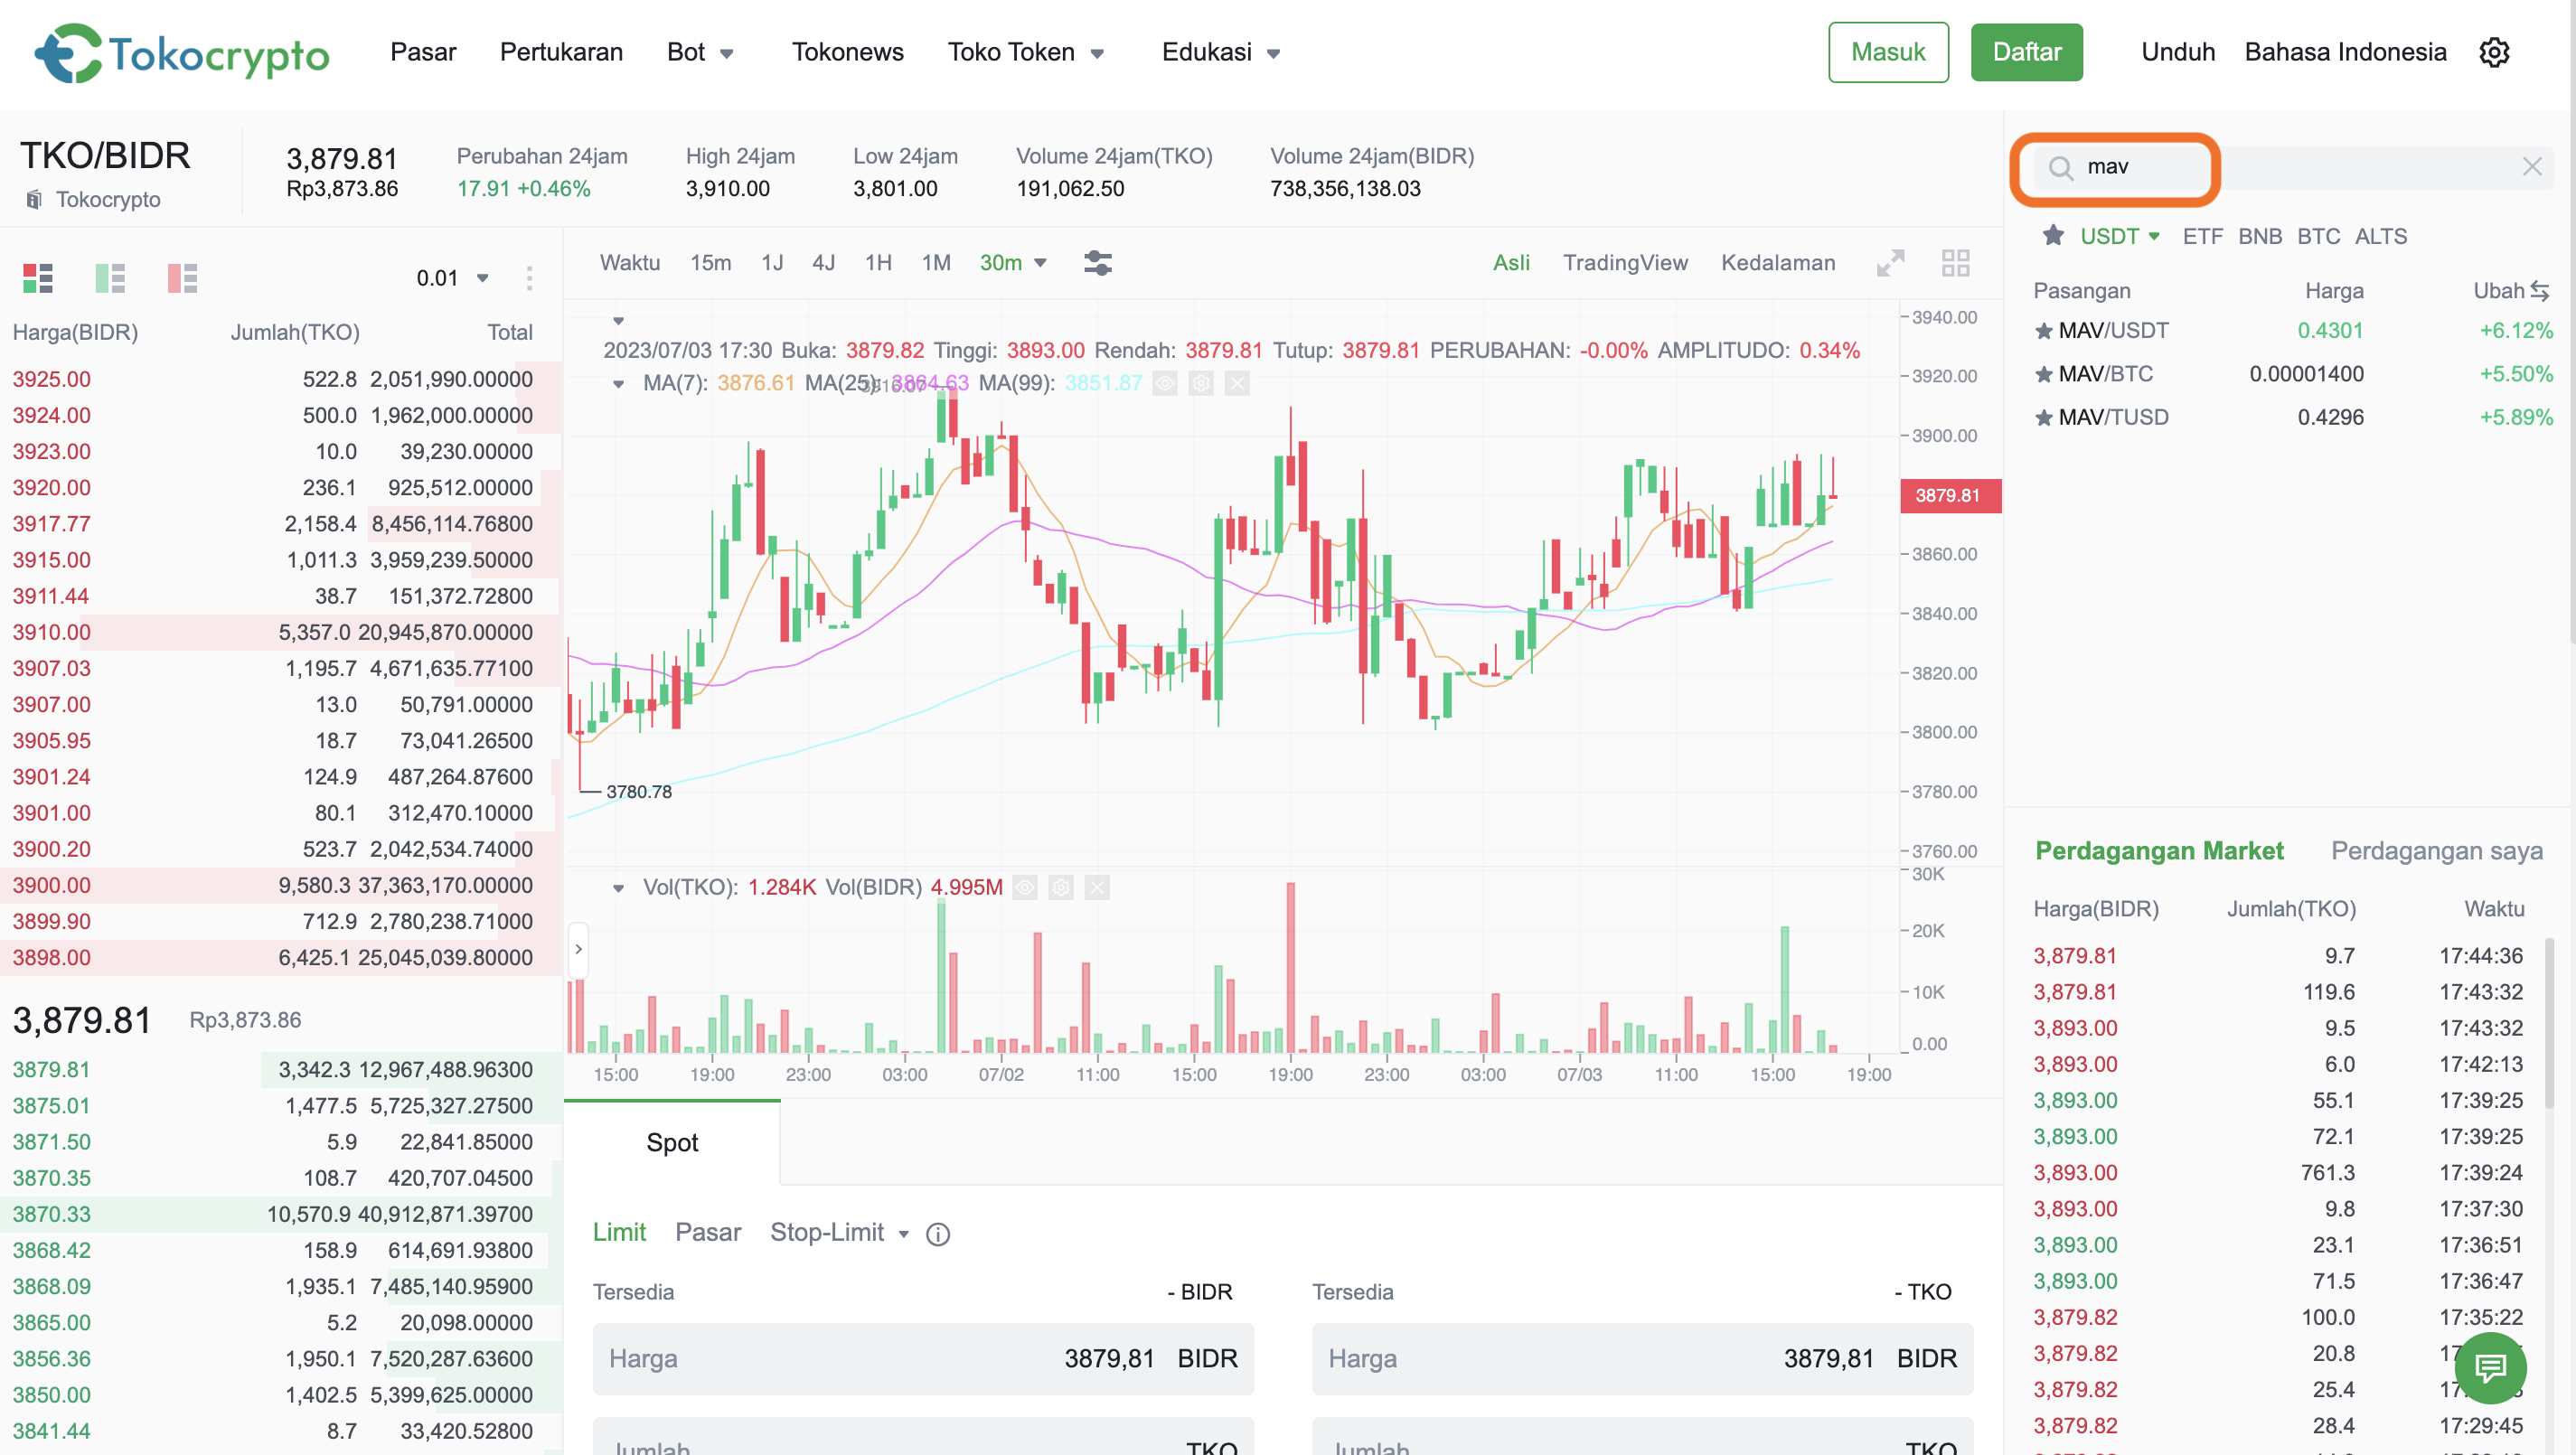
Task: Swap the Ubah column display mode
Action: point(2539,291)
